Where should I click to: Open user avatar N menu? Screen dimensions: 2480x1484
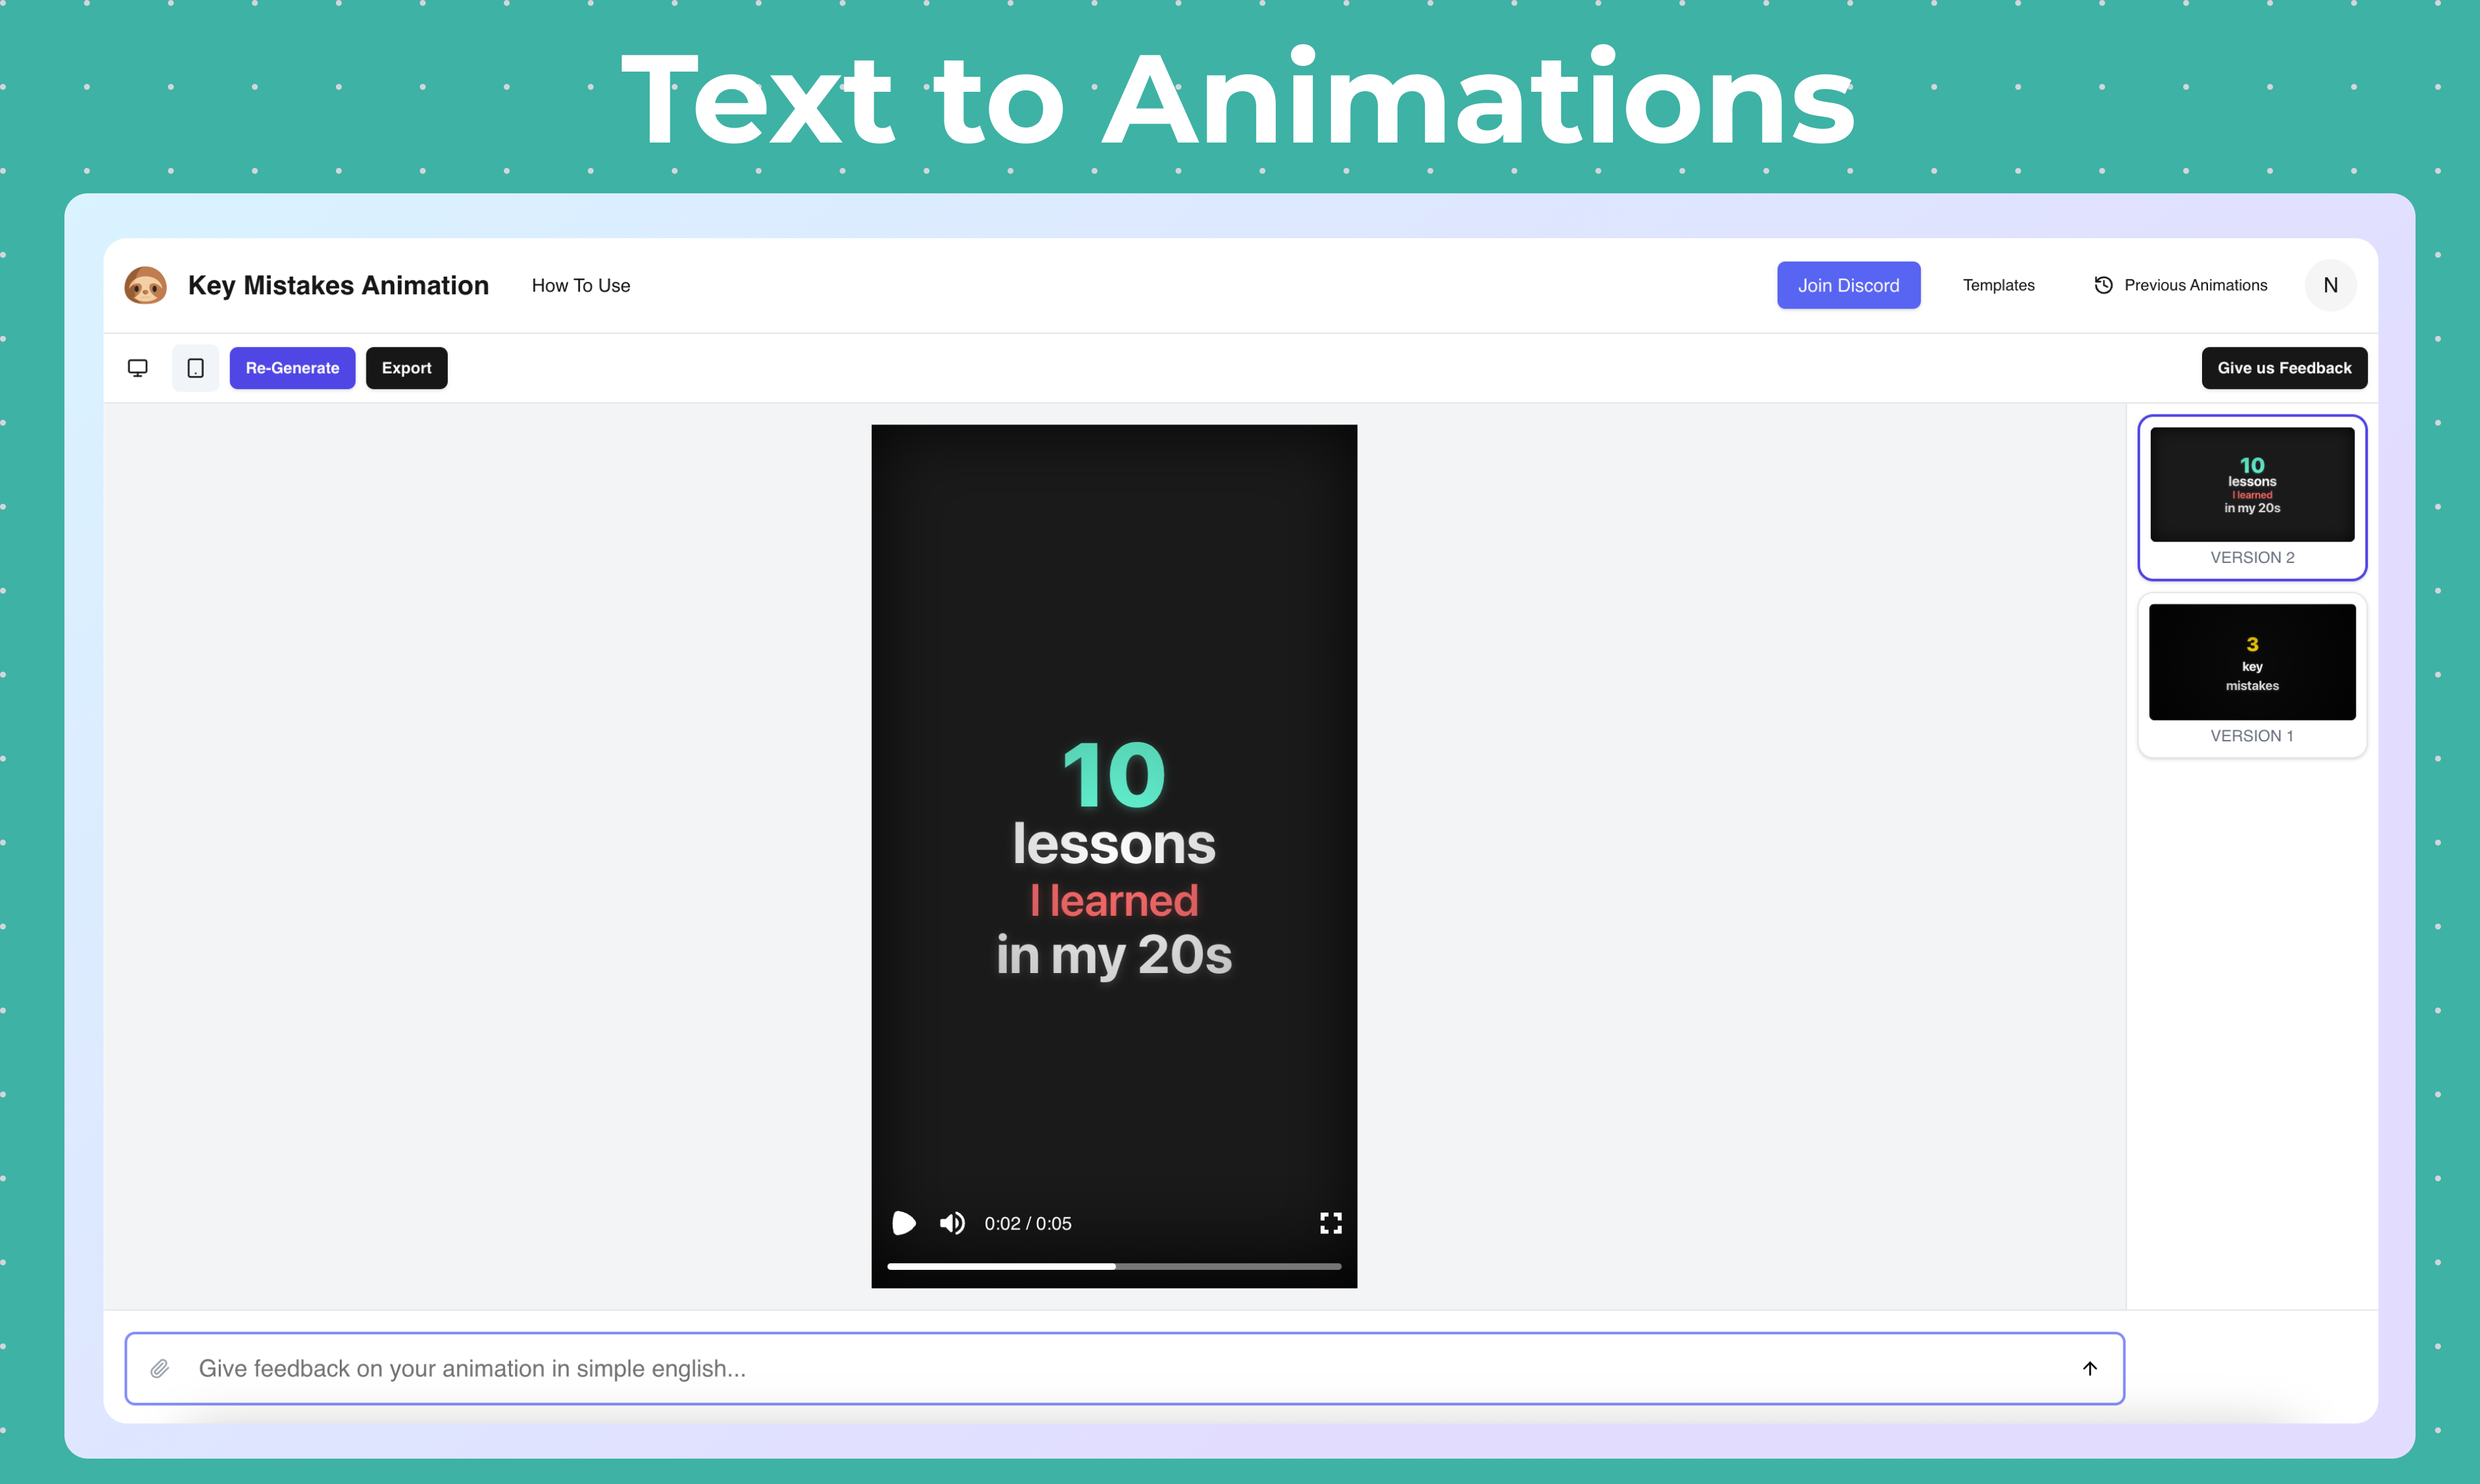tap(2330, 285)
